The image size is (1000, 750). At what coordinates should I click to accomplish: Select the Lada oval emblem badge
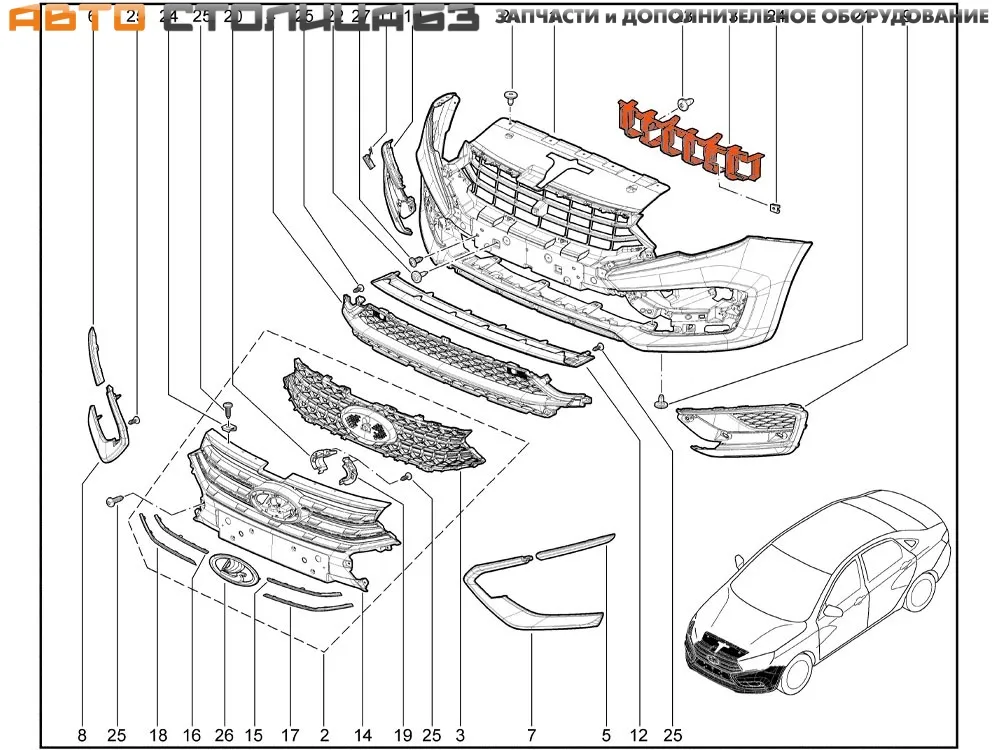tap(234, 572)
